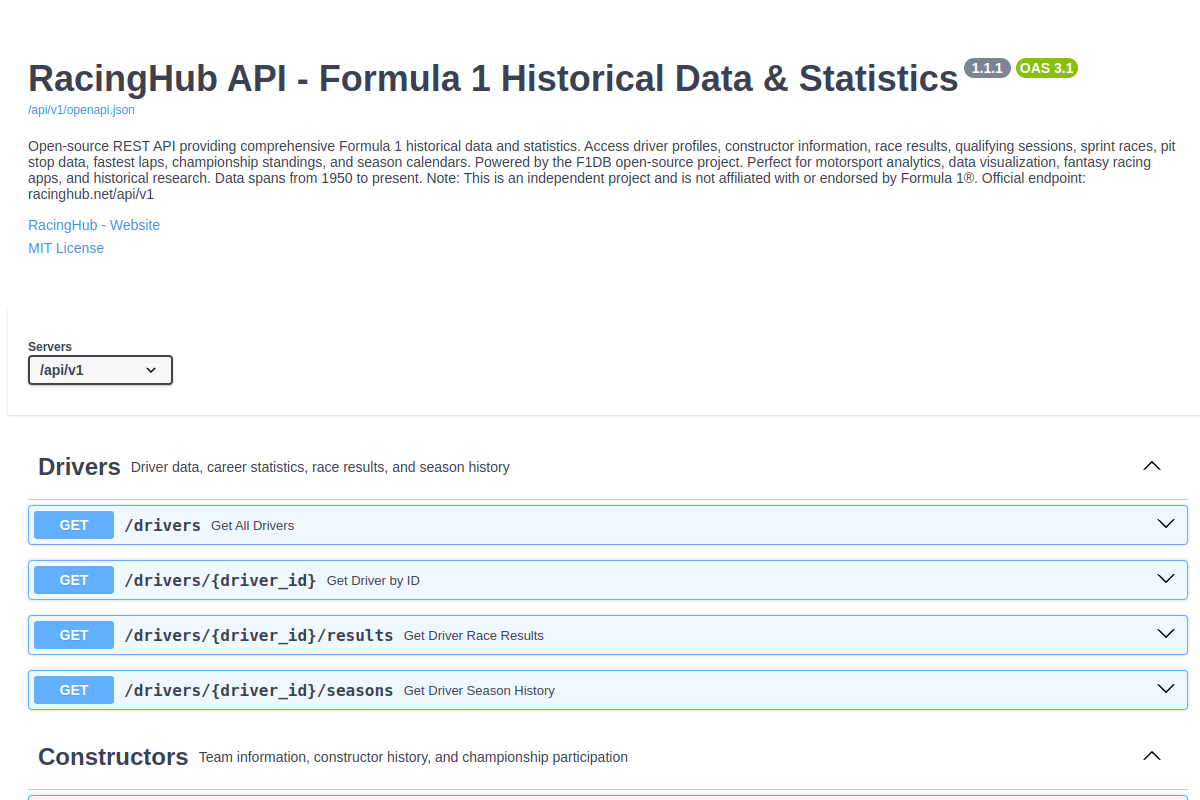Collapse the Drivers section chevron
Image resolution: width=1200 pixels, height=800 pixels.
pyautogui.click(x=1152, y=466)
